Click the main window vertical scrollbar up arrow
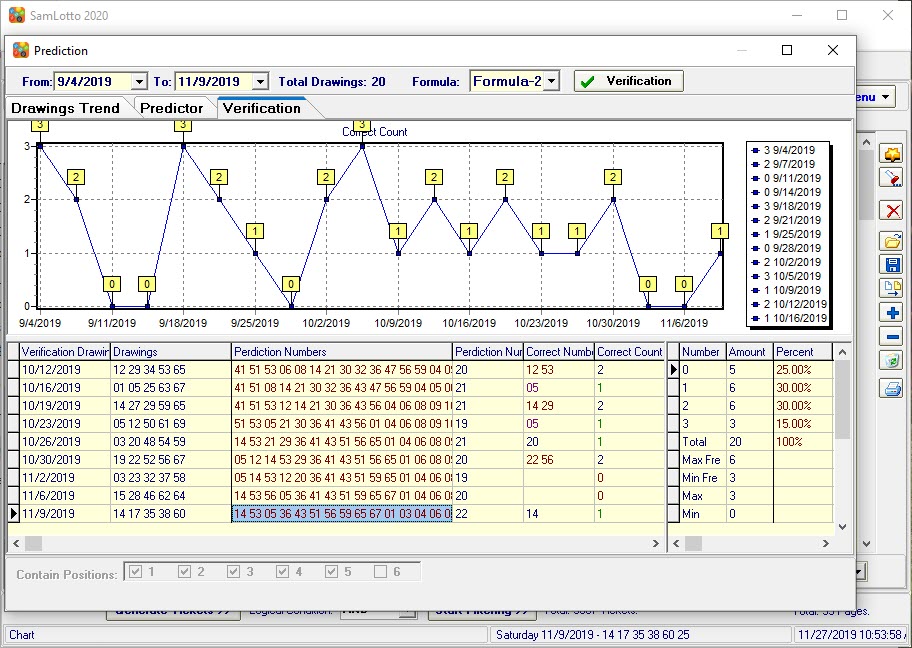Screen dimensions: 912x648 point(866,142)
